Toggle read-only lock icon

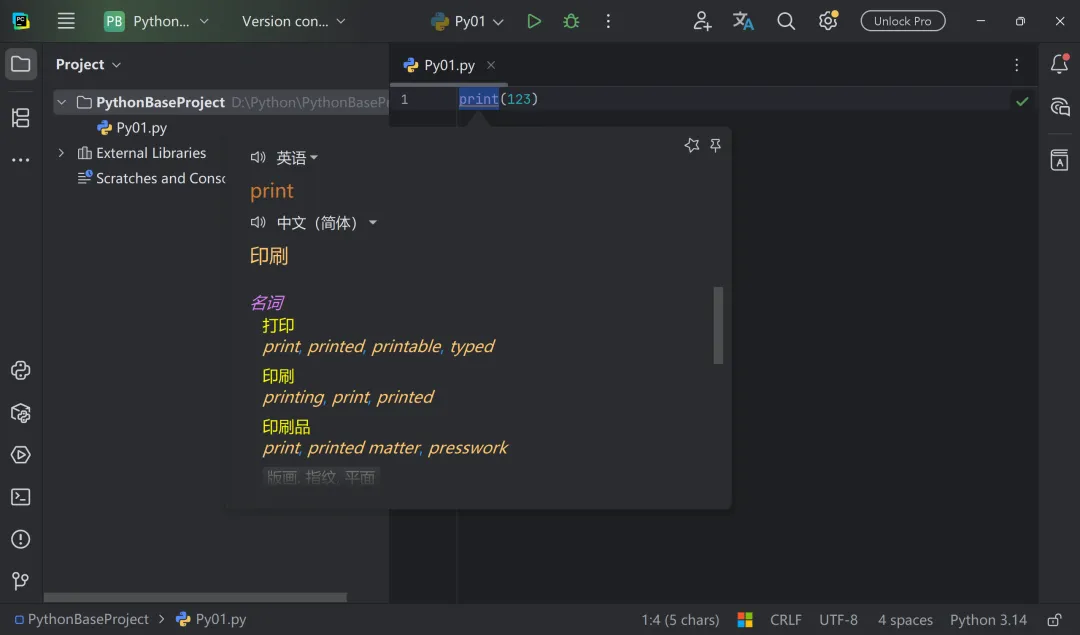1054,620
